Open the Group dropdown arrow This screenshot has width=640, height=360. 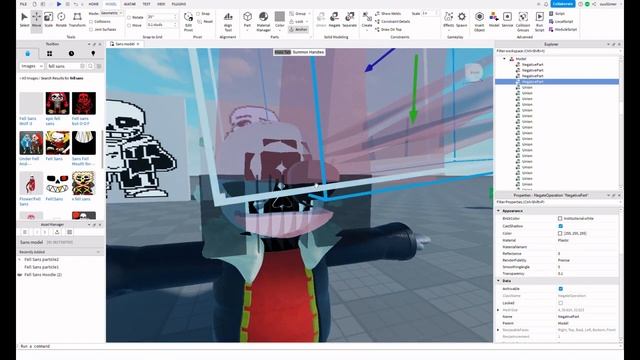point(309,13)
